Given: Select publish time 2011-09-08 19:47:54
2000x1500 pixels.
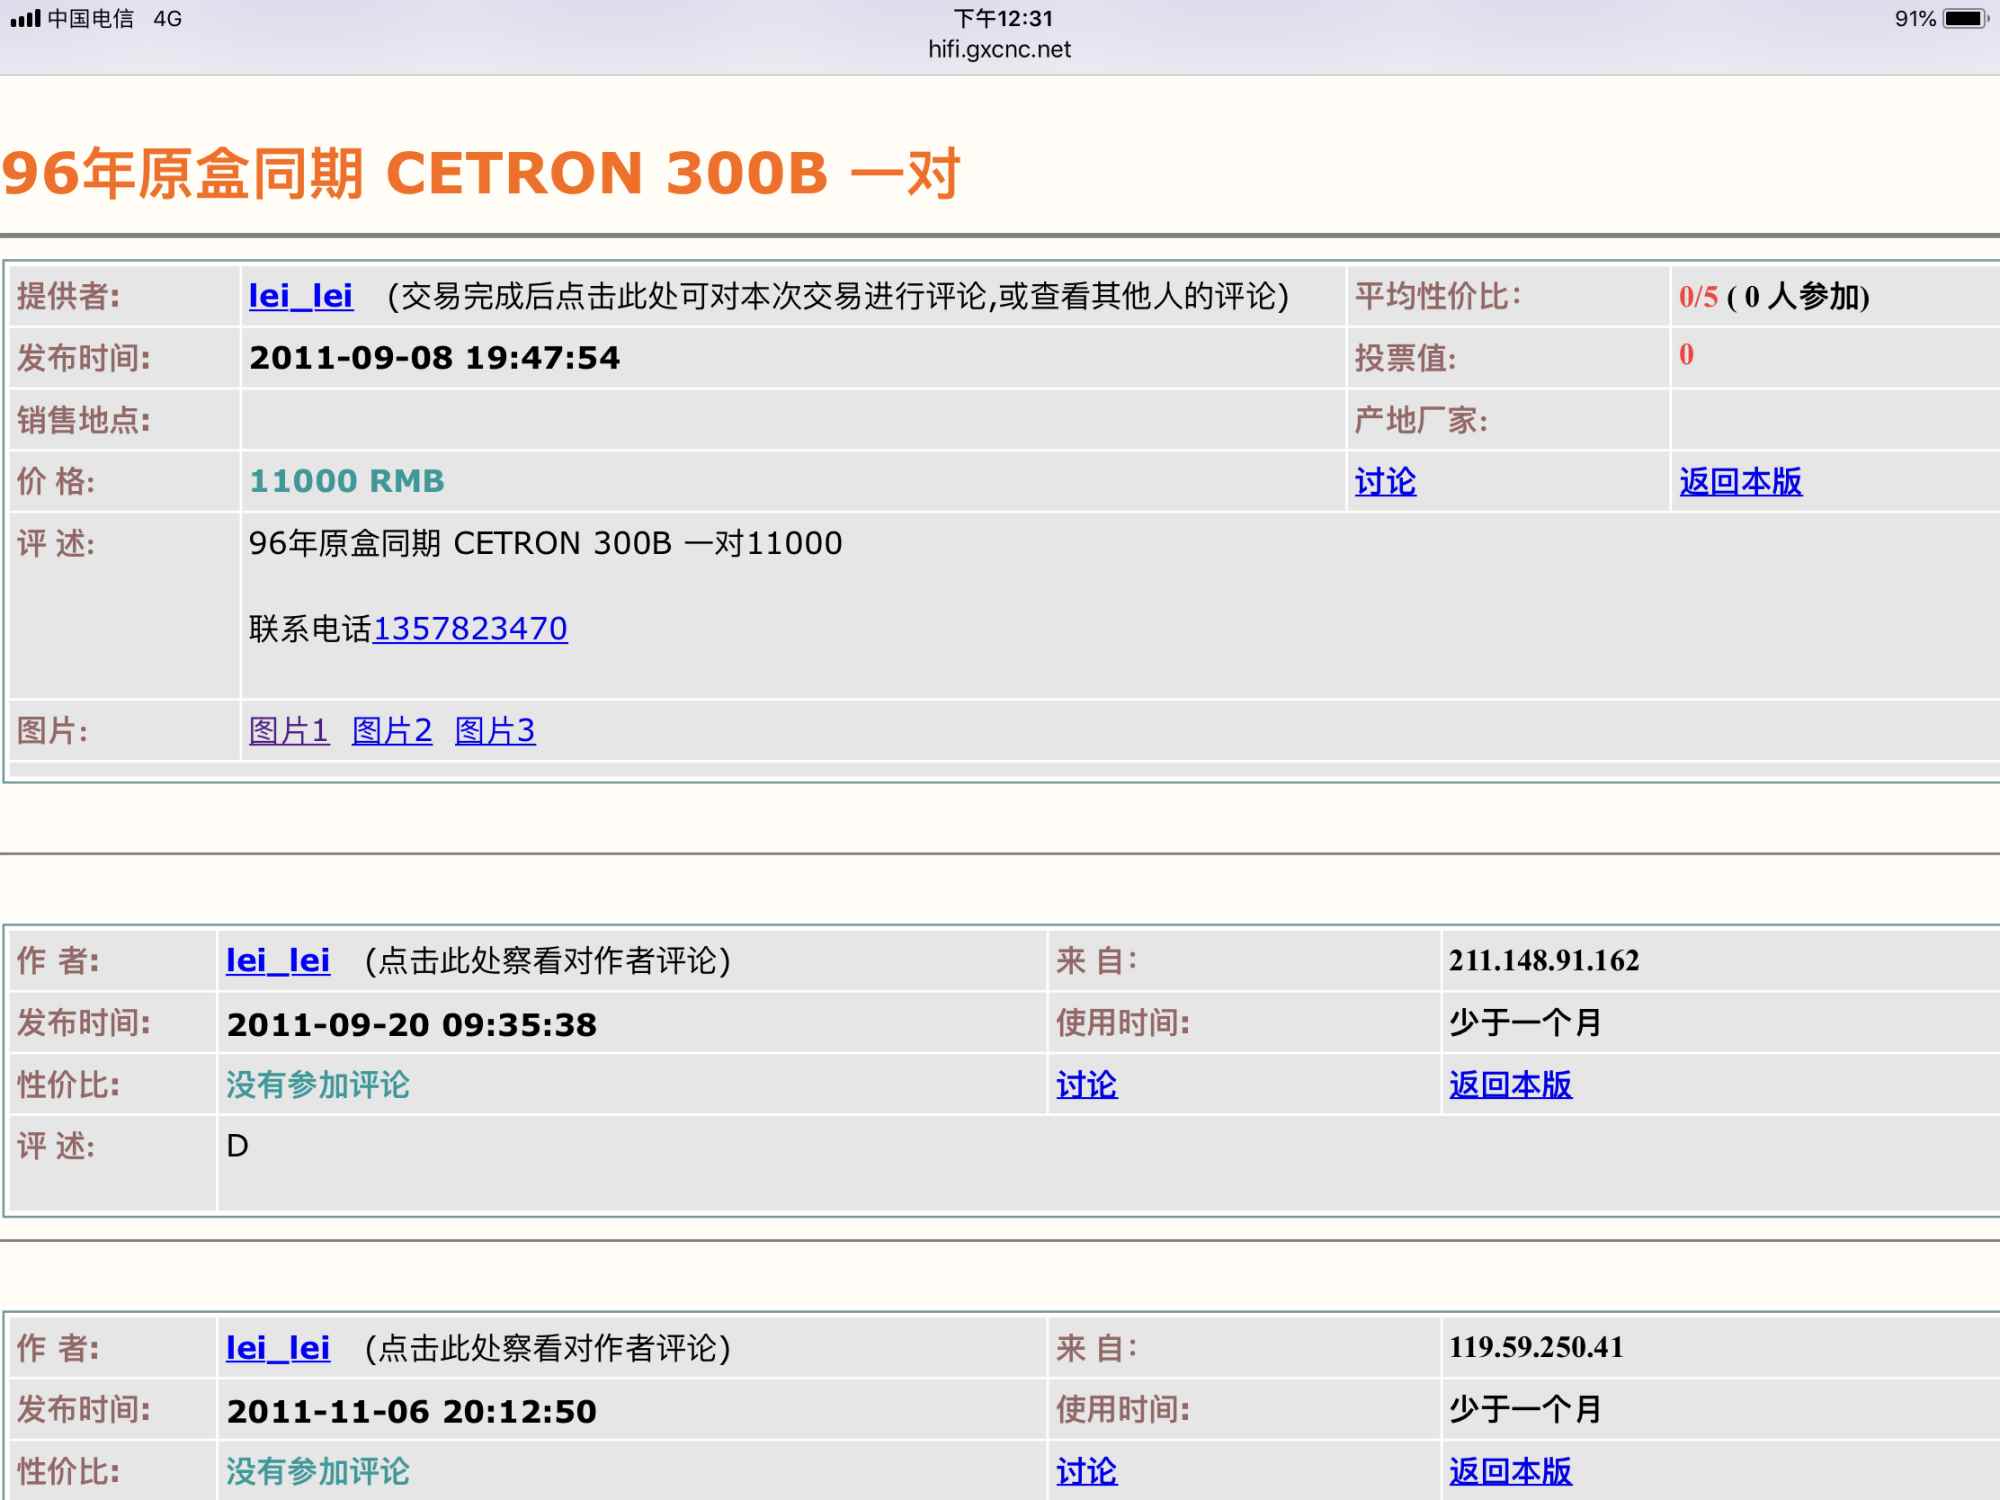Looking at the screenshot, I should click(x=435, y=358).
